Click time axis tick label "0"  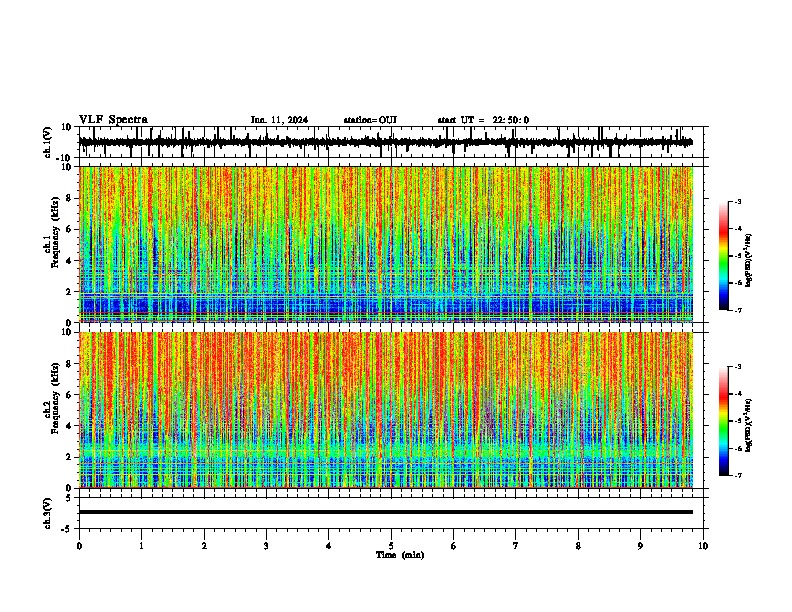[x=79, y=546]
